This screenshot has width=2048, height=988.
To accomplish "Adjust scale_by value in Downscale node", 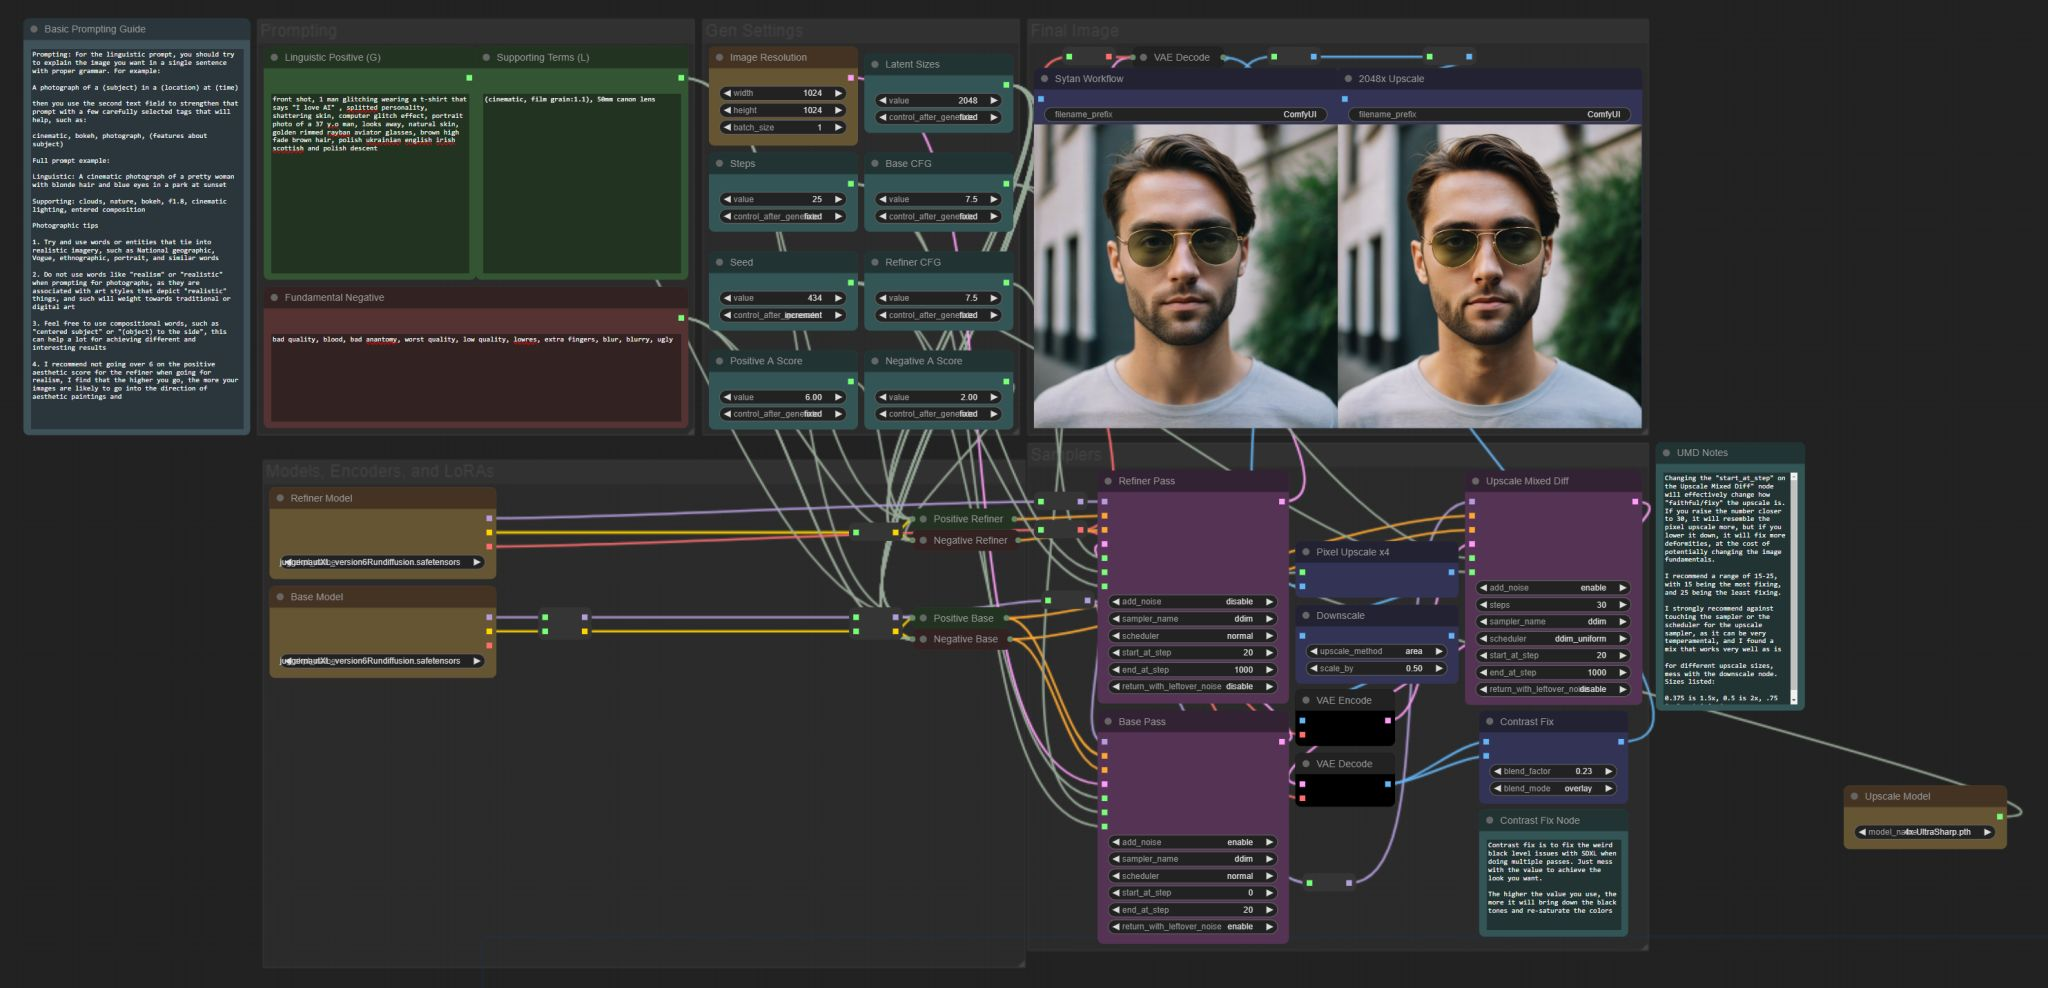I will pos(1377,669).
